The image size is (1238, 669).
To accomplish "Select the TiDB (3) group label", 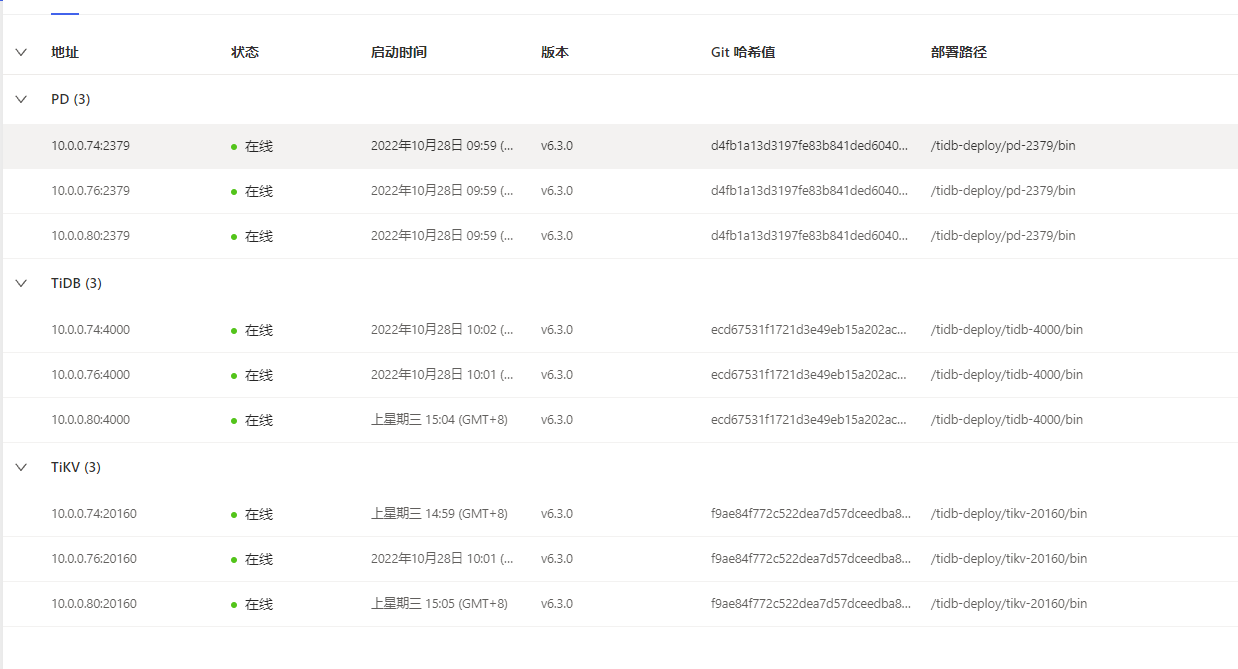I will click(76, 283).
